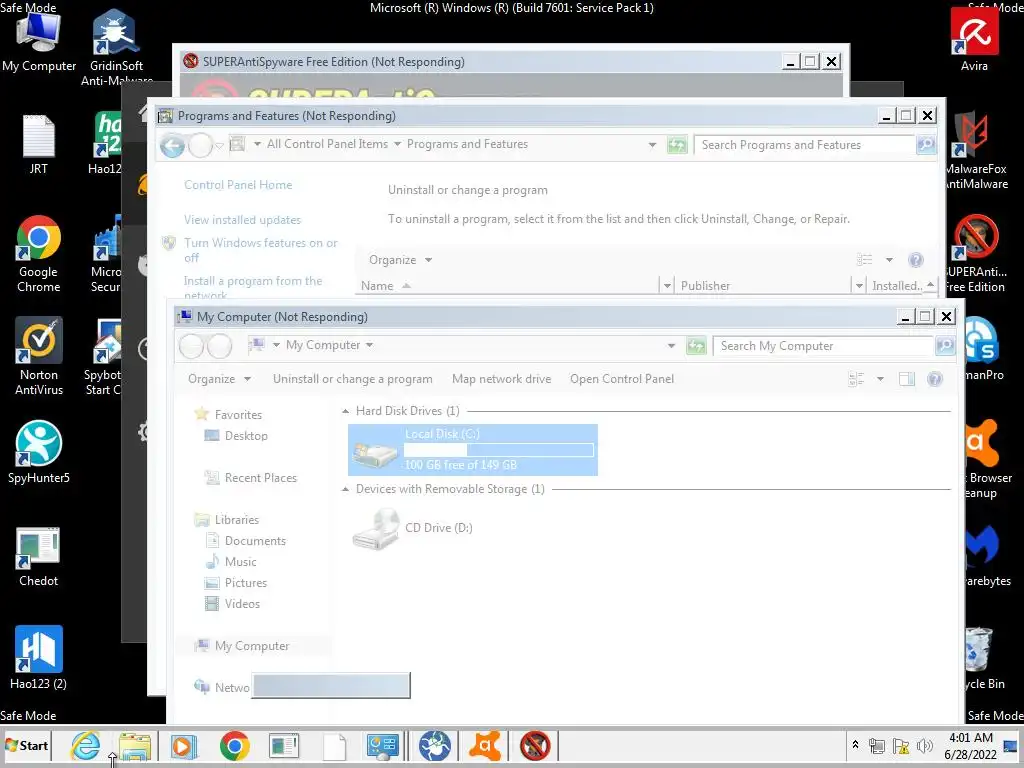Collapse Devices with Removable Storage group
The height and width of the screenshot is (768, 1024).
point(345,489)
